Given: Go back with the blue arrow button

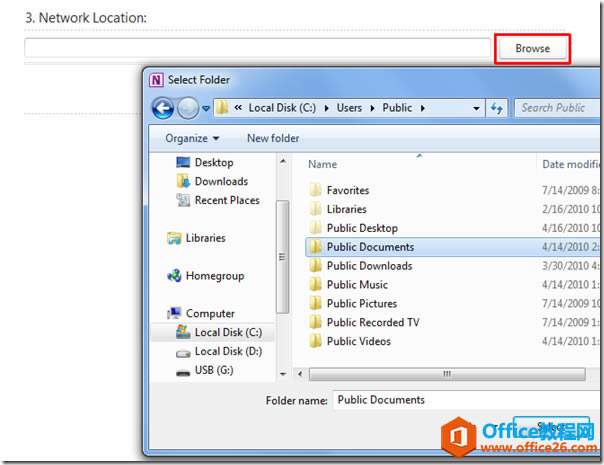Looking at the screenshot, I should tap(163, 108).
